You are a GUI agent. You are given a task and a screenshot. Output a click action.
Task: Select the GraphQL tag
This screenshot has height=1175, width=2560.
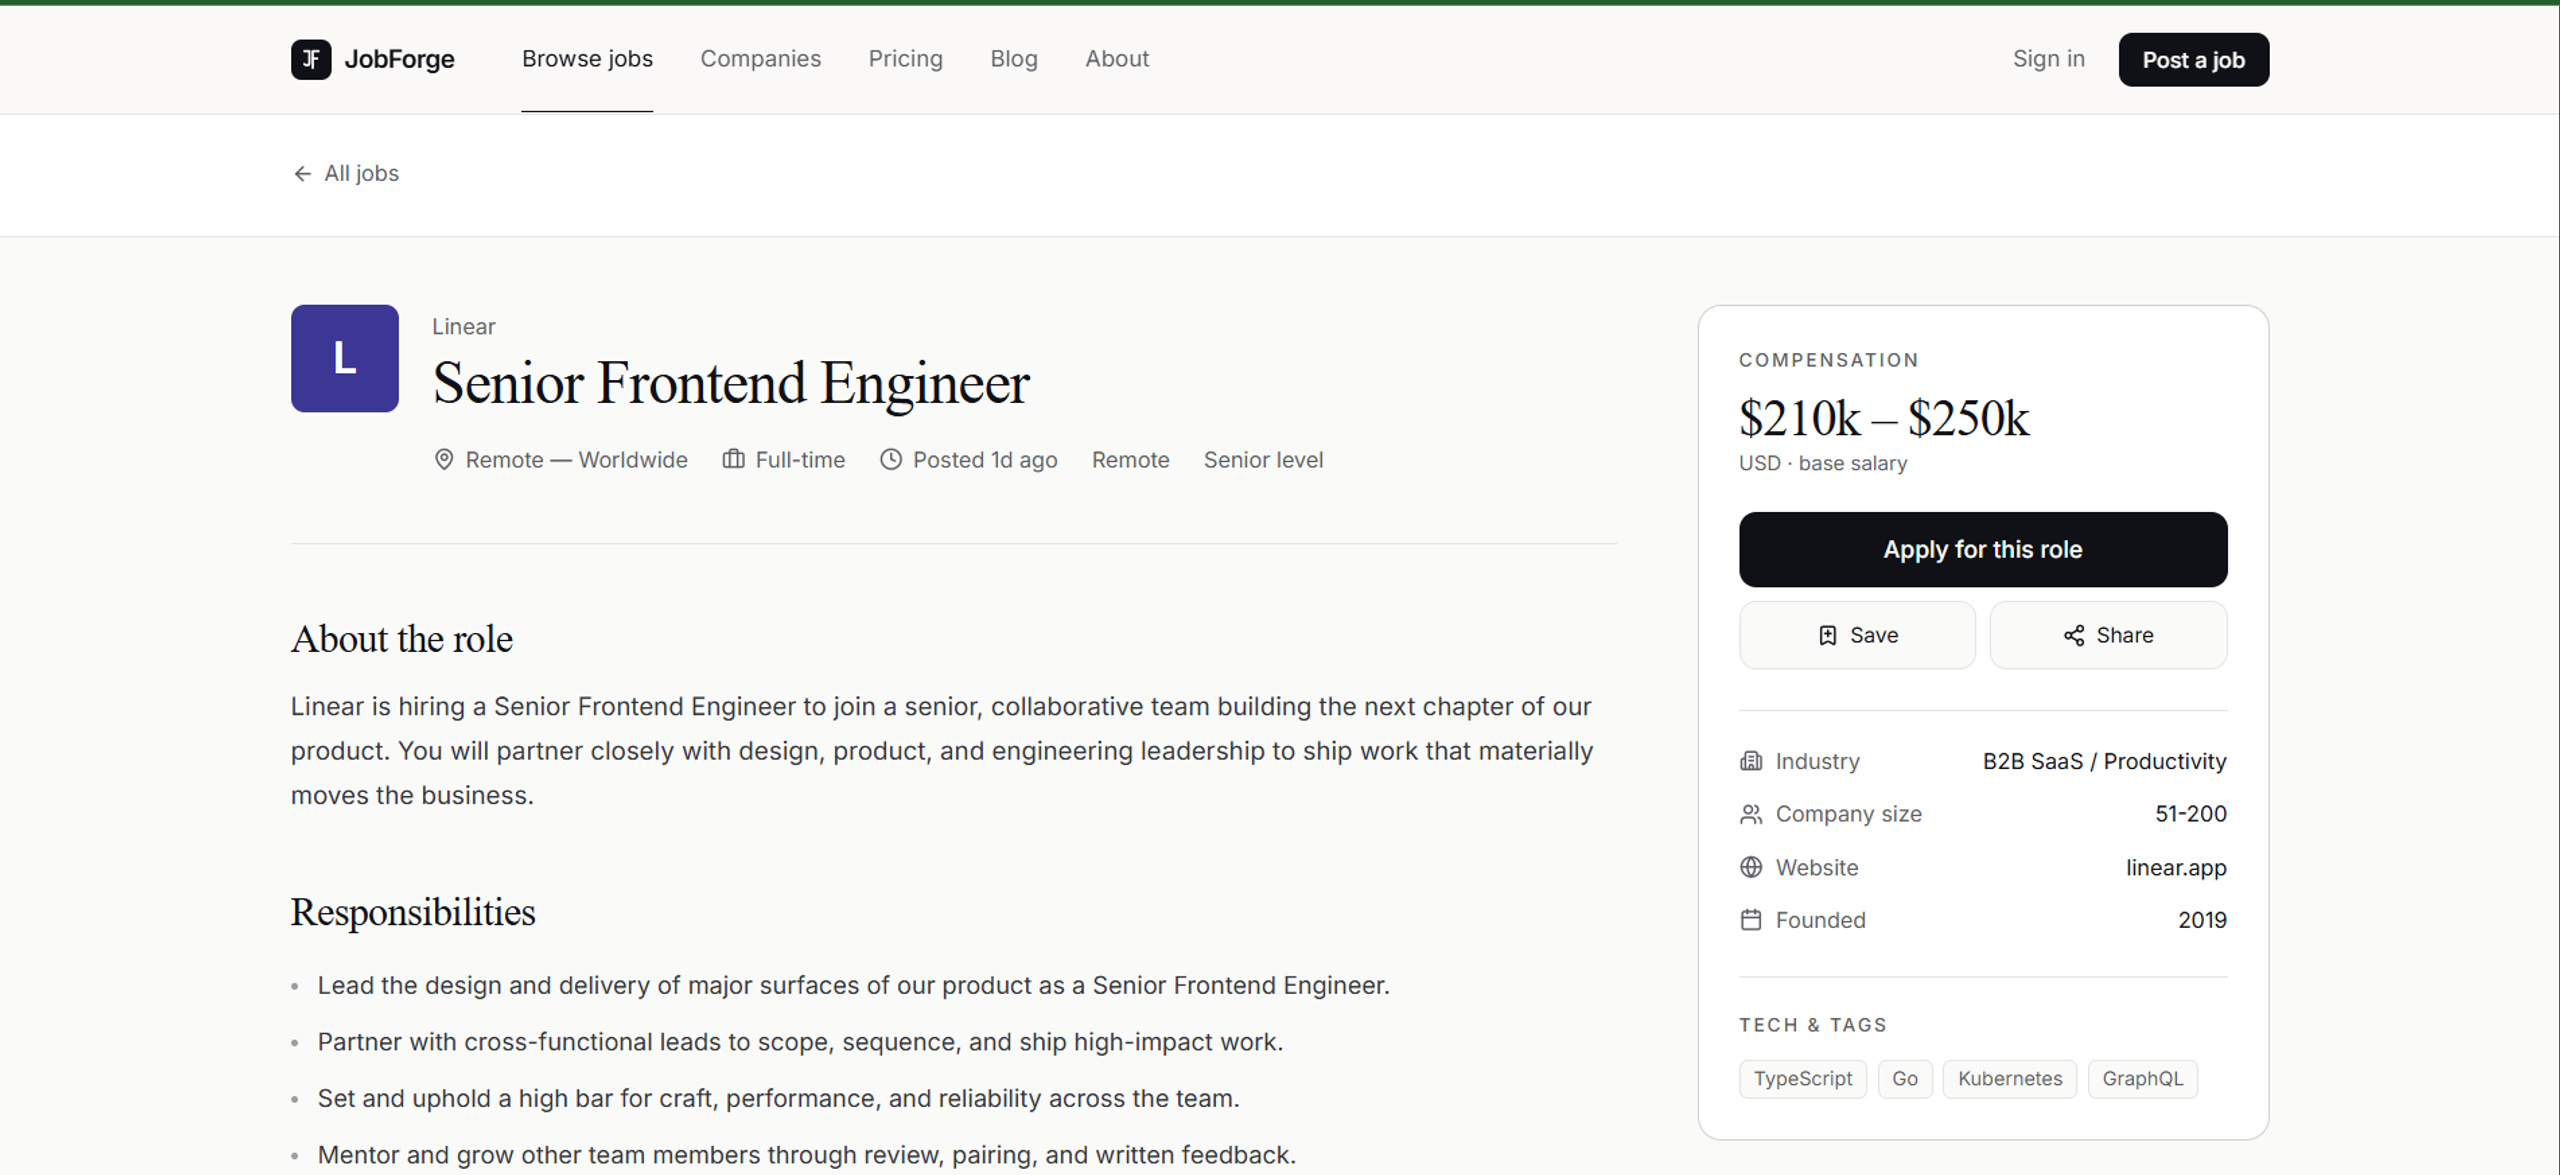click(2143, 1079)
